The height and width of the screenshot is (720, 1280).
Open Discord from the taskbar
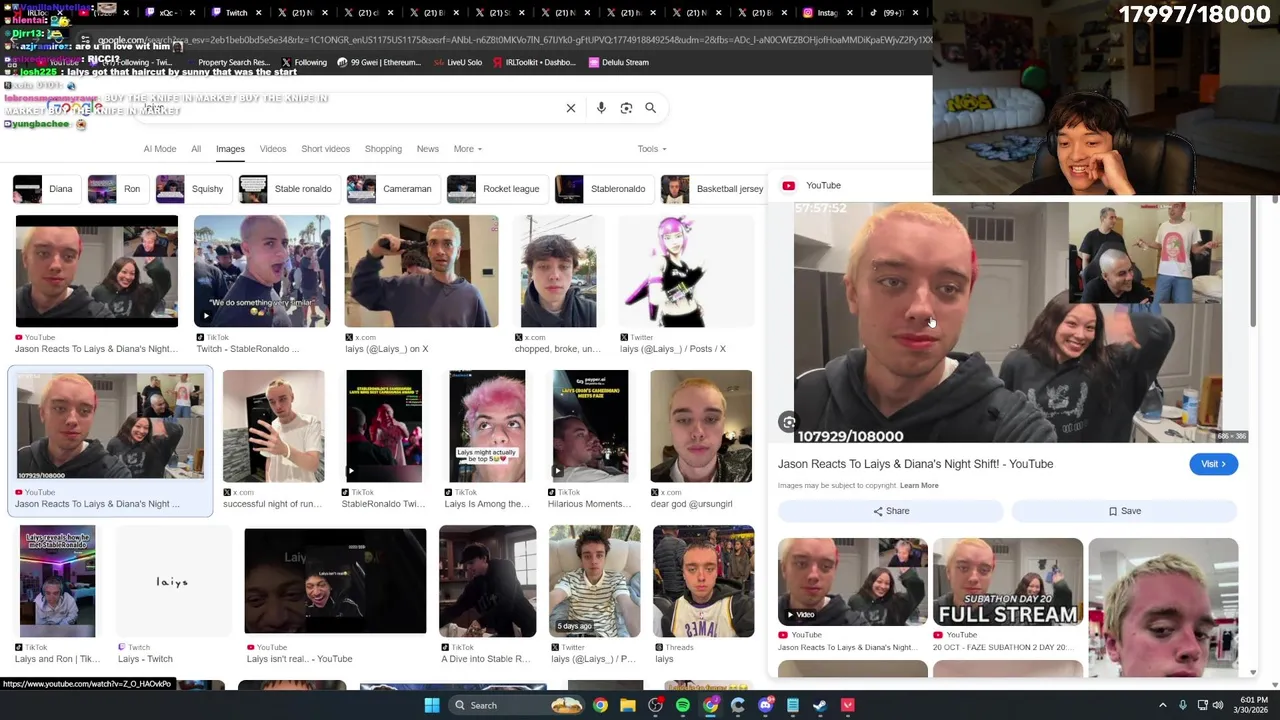[x=765, y=705]
